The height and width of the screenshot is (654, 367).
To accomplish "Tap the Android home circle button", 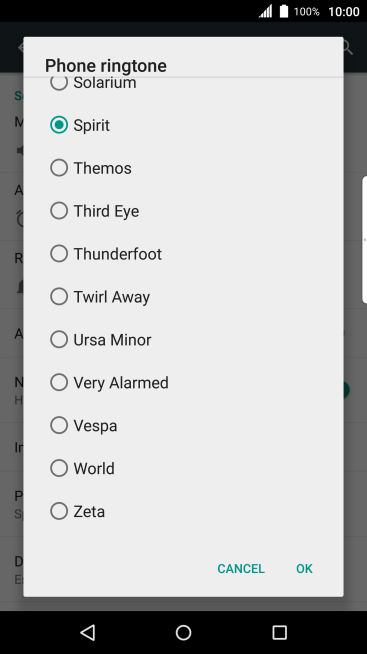I will pos(184,632).
